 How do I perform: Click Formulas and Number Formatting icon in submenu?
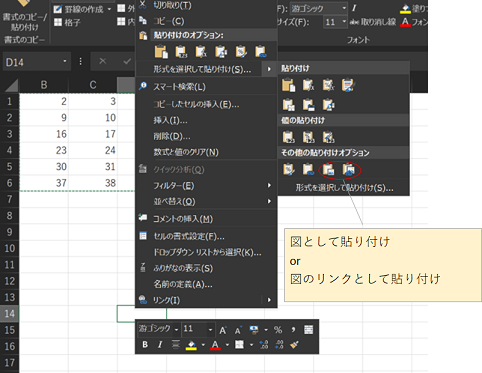(x=328, y=85)
